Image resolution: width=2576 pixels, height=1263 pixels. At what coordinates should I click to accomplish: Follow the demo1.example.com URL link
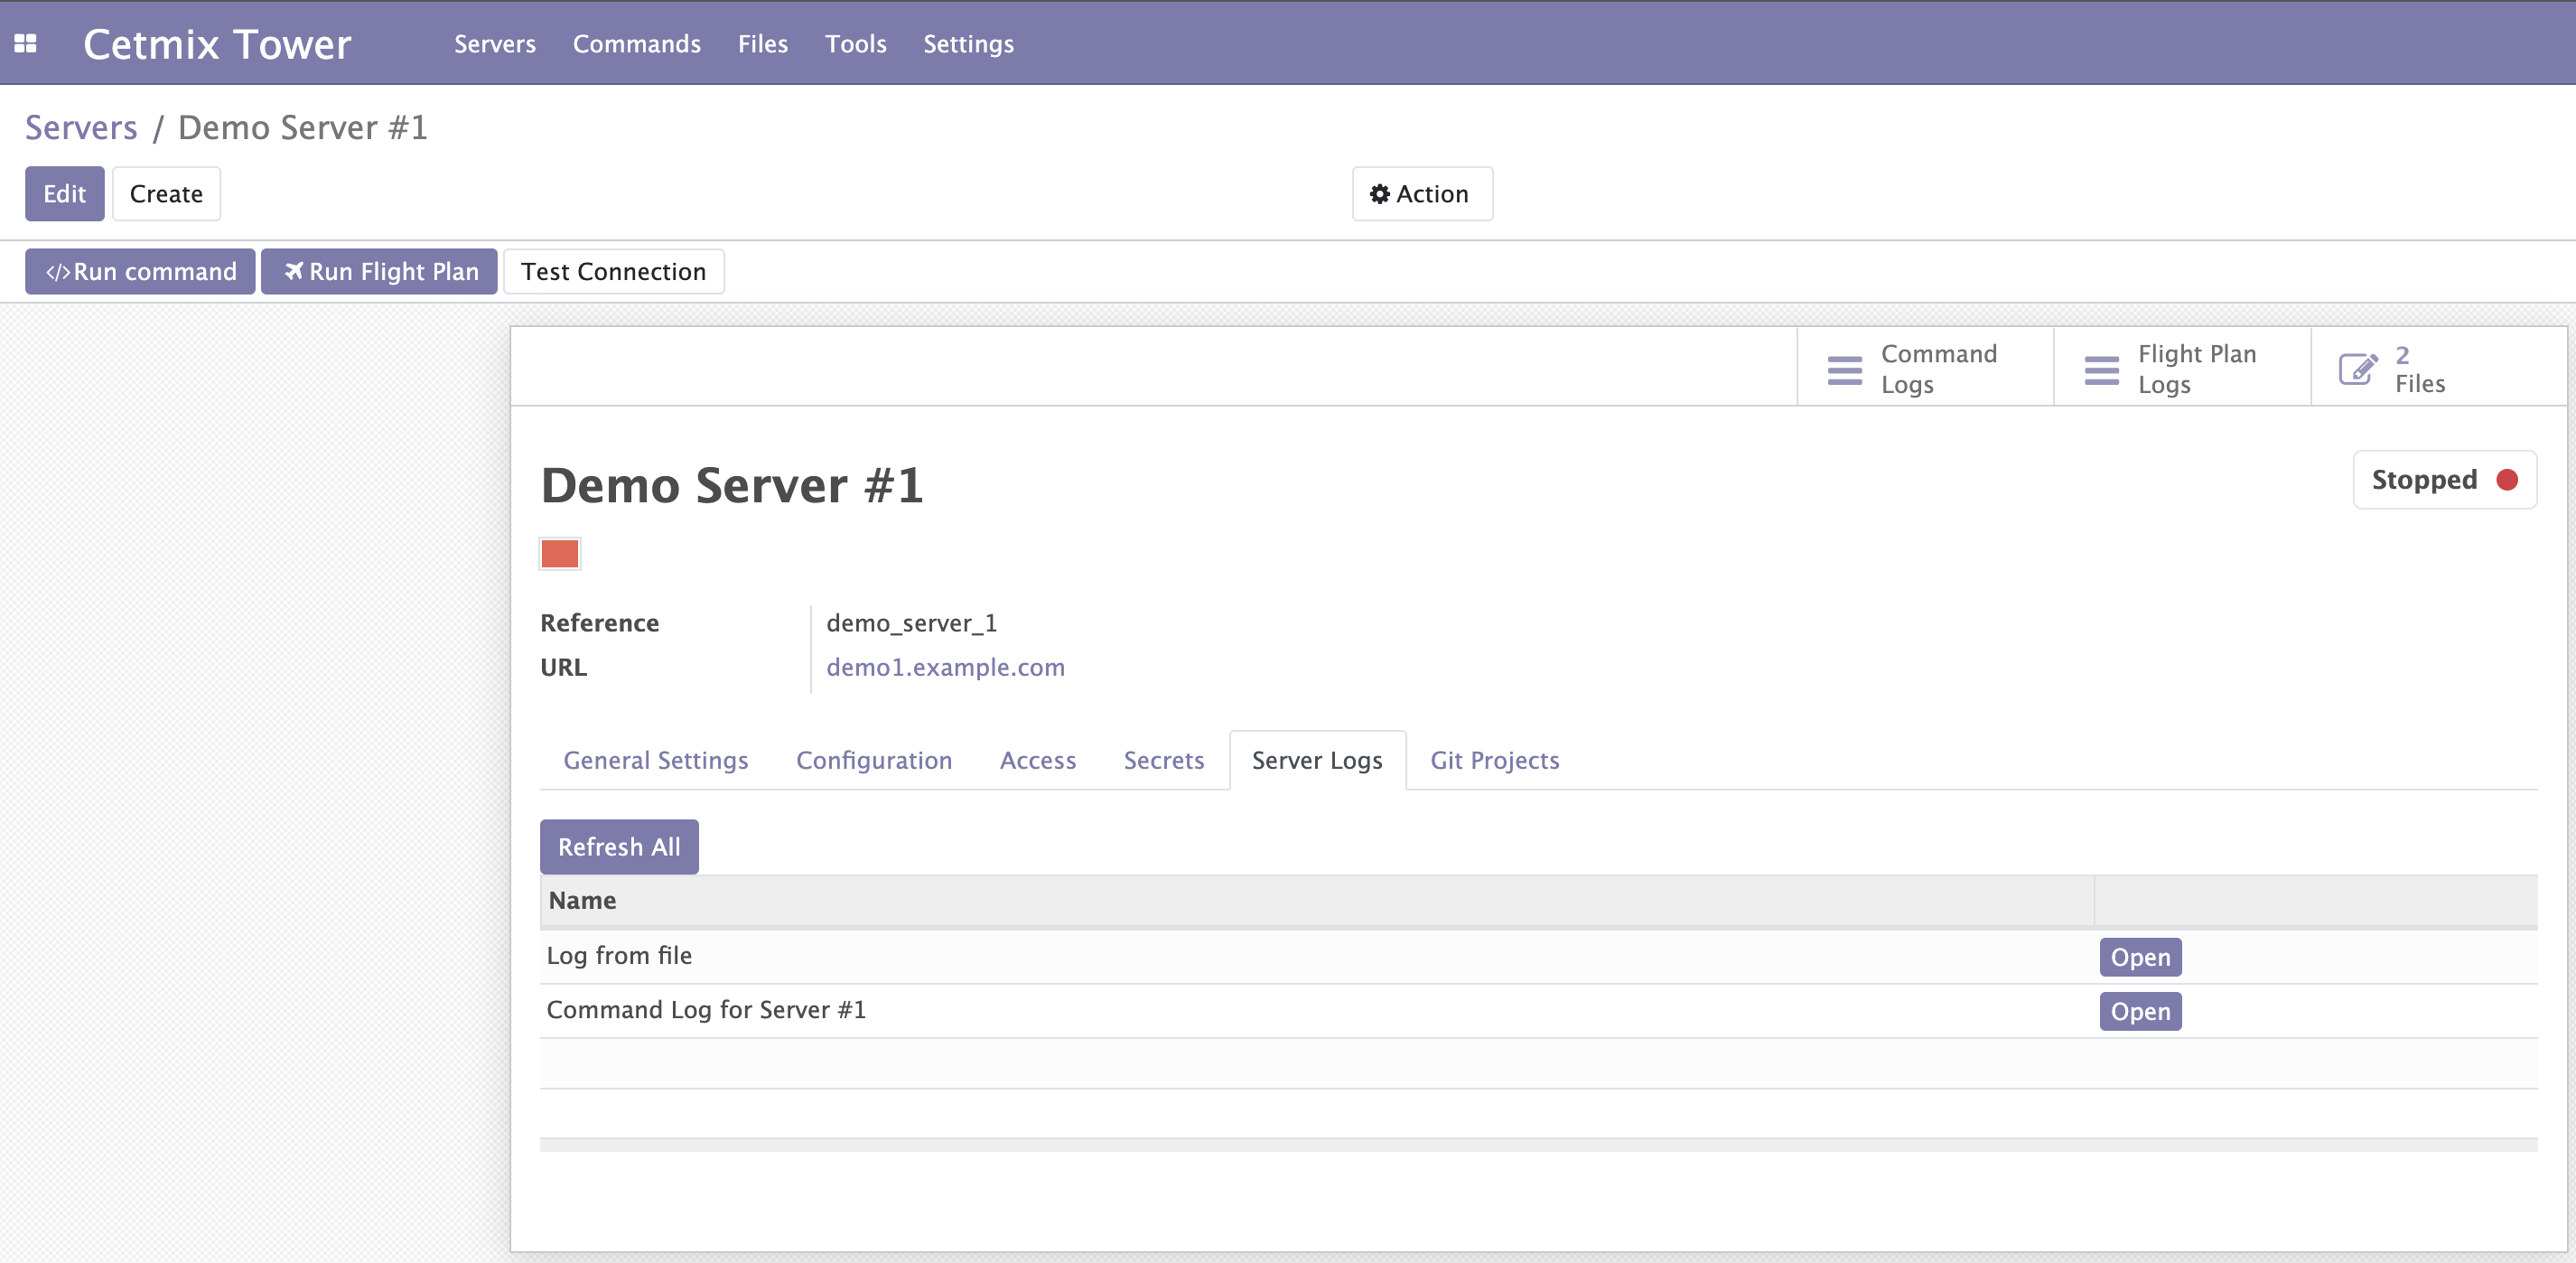944,667
